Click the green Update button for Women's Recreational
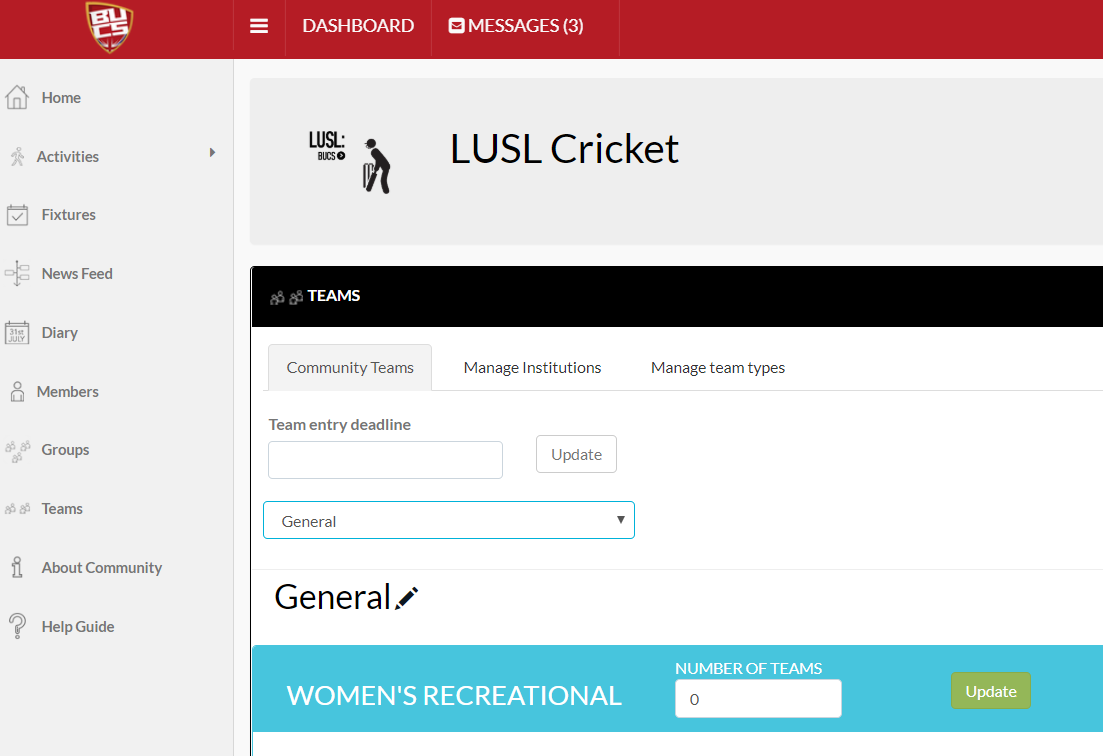This screenshot has height=756, width=1103. point(990,691)
